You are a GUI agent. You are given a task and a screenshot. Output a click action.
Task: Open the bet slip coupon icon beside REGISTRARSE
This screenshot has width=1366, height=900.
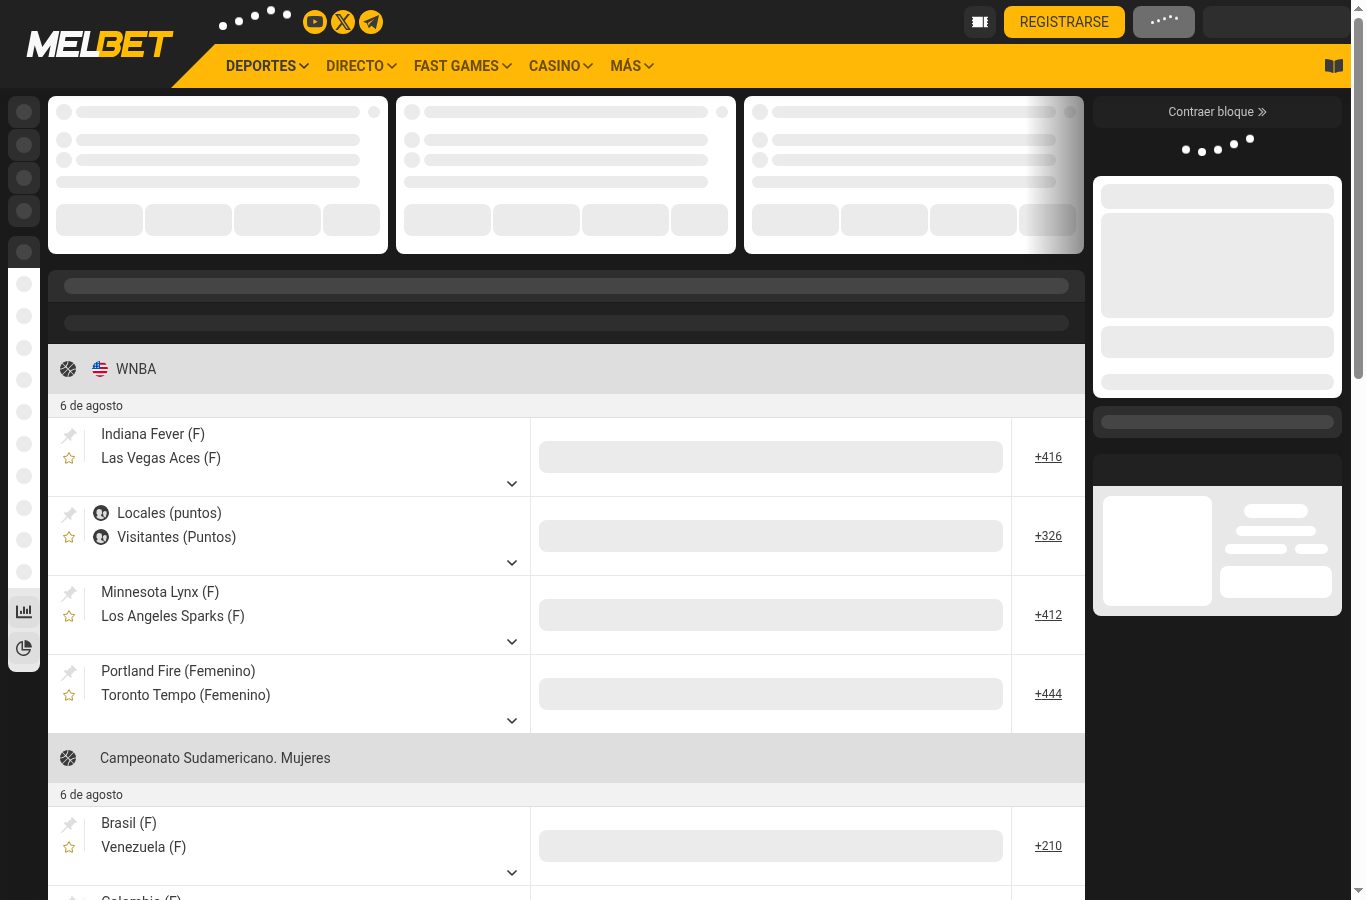pyautogui.click(x=980, y=22)
